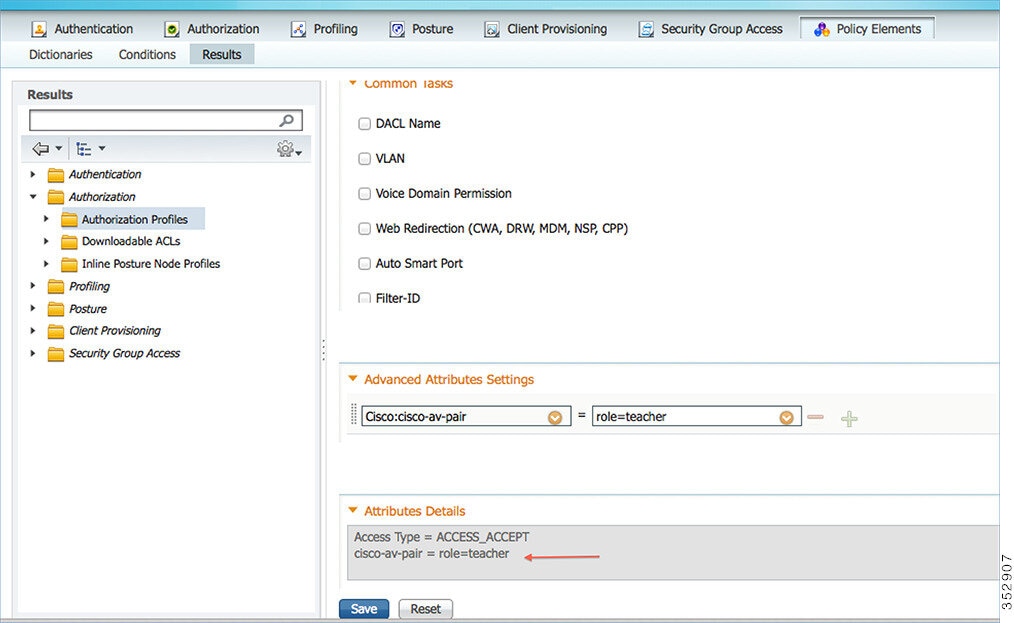Click the Posture tab icon
1014x623 pixels.
pos(397,29)
